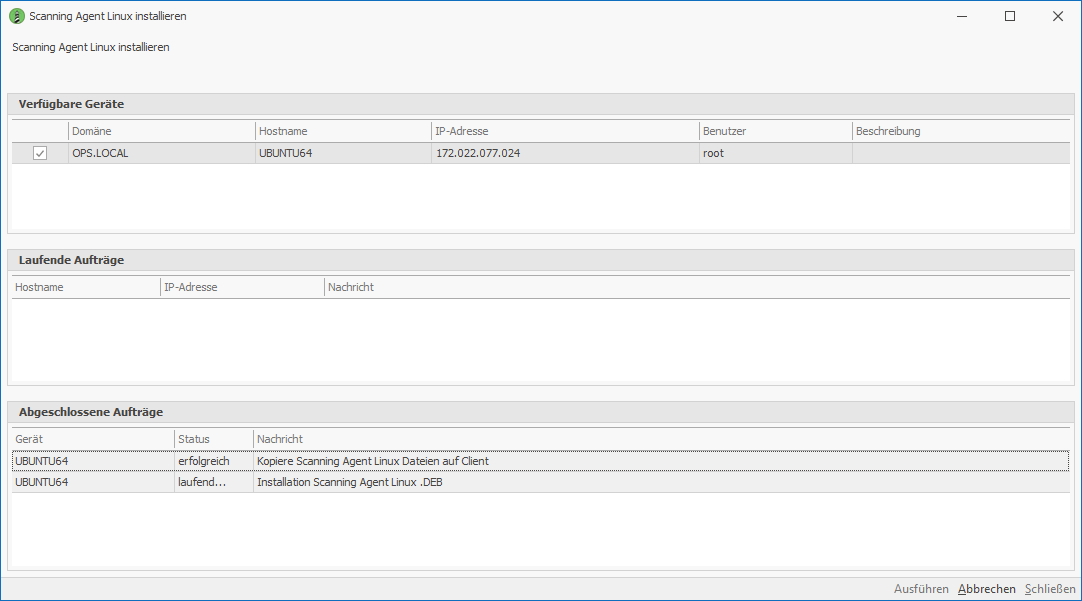The image size is (1082, 601).
Task: Click the root user cell
Action: click(x=713, y=153)
